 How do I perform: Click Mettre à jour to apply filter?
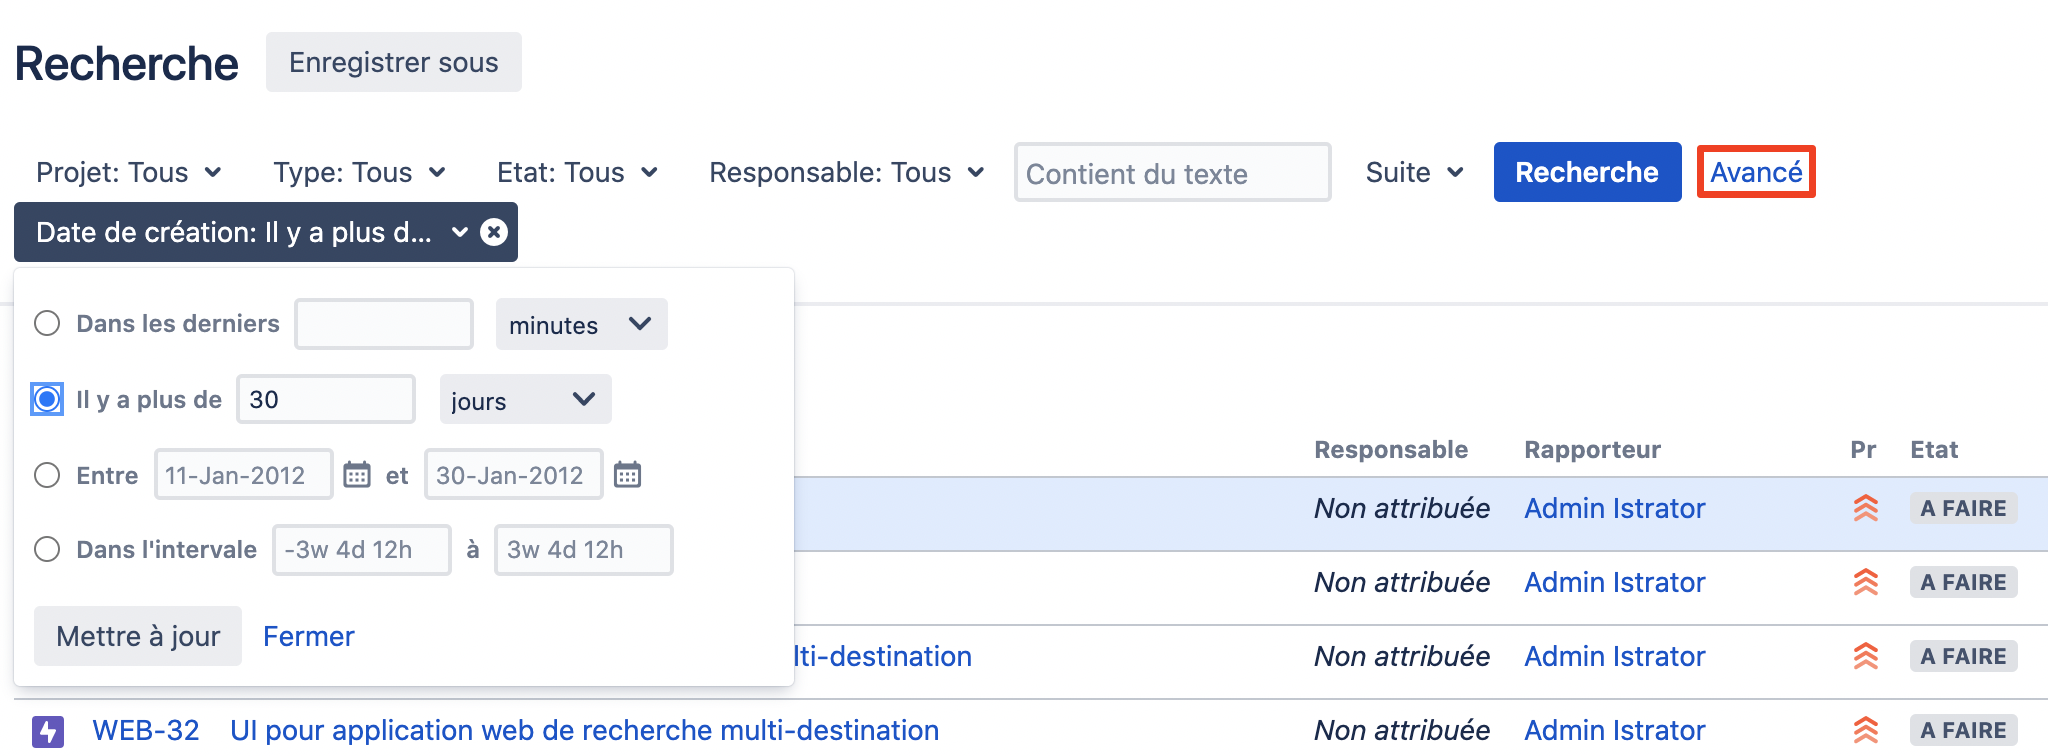coord(138,636)
